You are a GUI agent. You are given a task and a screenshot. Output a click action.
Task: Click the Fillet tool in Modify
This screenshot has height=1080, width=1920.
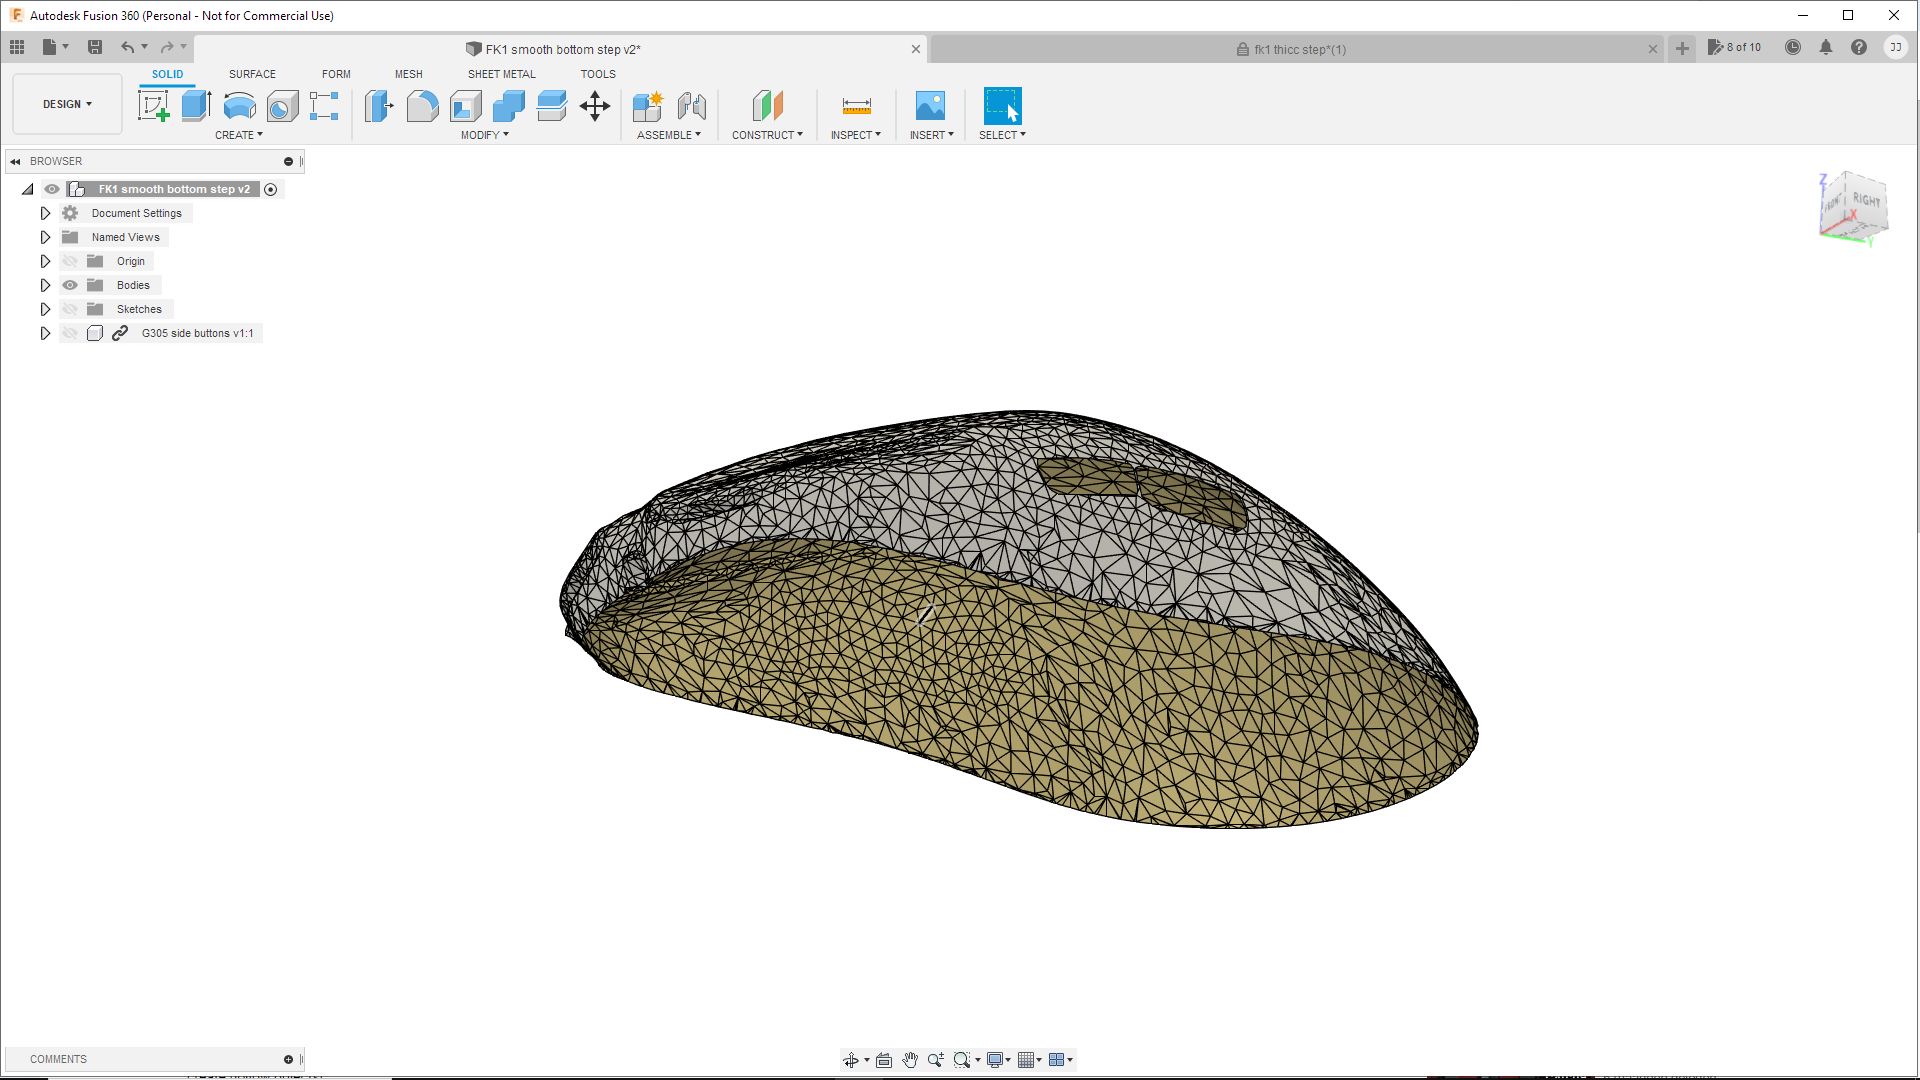(422, 105)
